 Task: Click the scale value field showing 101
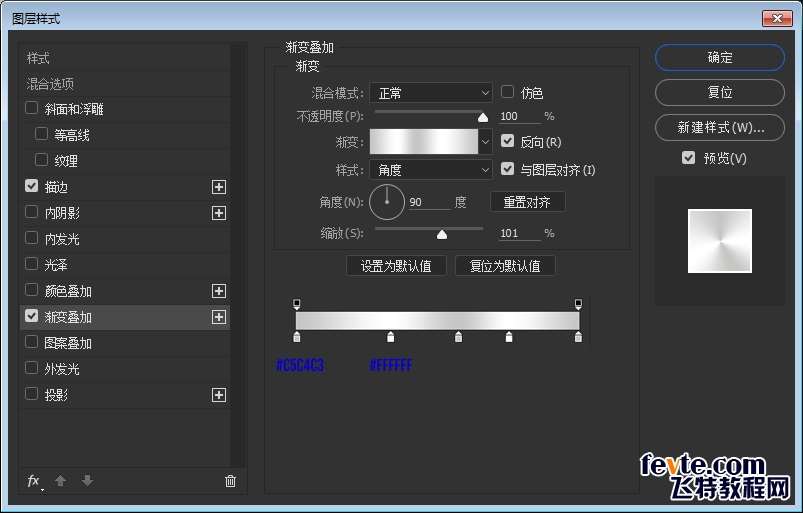click(x=519, y=233)
